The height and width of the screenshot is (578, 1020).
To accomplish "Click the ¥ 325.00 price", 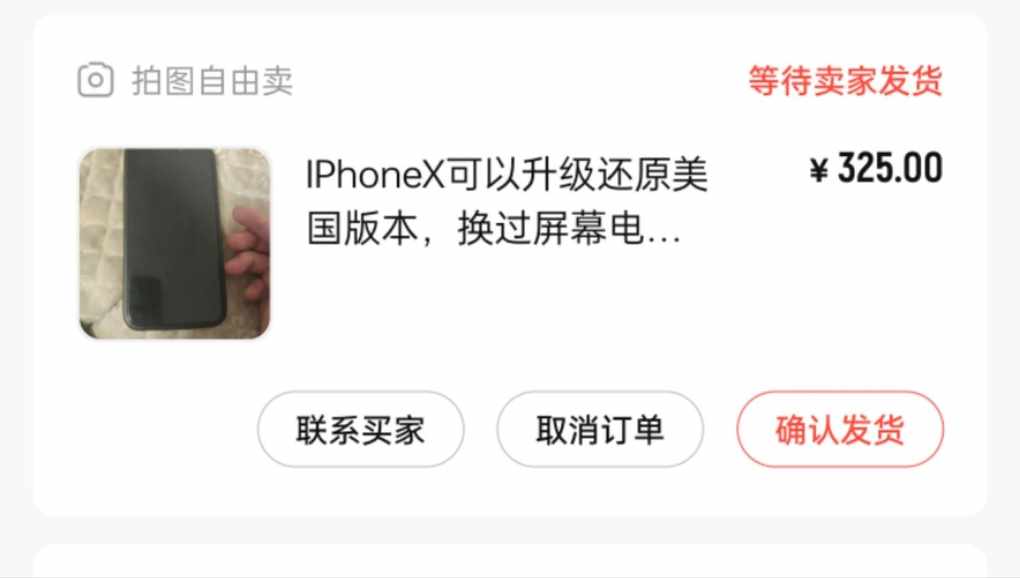I will point(876,168).
